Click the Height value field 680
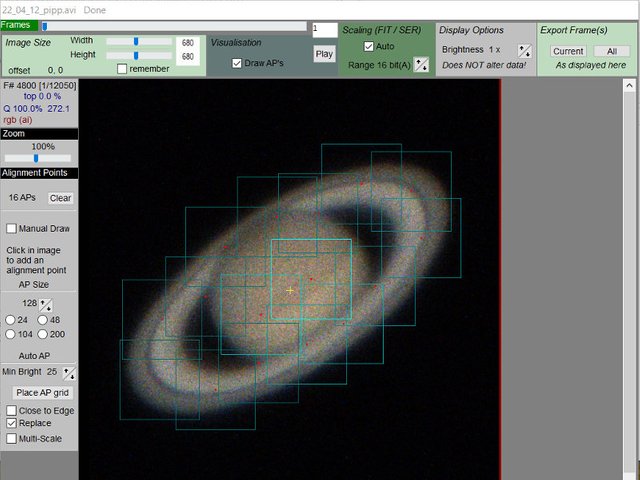 pyautogui.click(x=188, y=56)
